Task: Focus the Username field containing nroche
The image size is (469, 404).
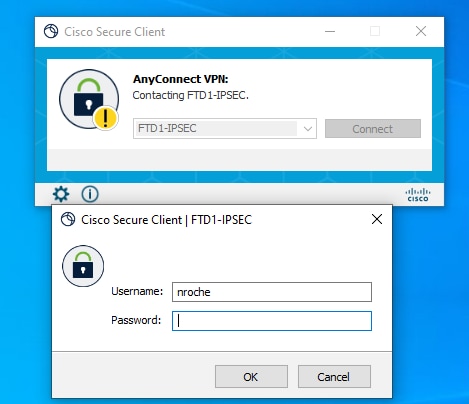Action: 272,292
